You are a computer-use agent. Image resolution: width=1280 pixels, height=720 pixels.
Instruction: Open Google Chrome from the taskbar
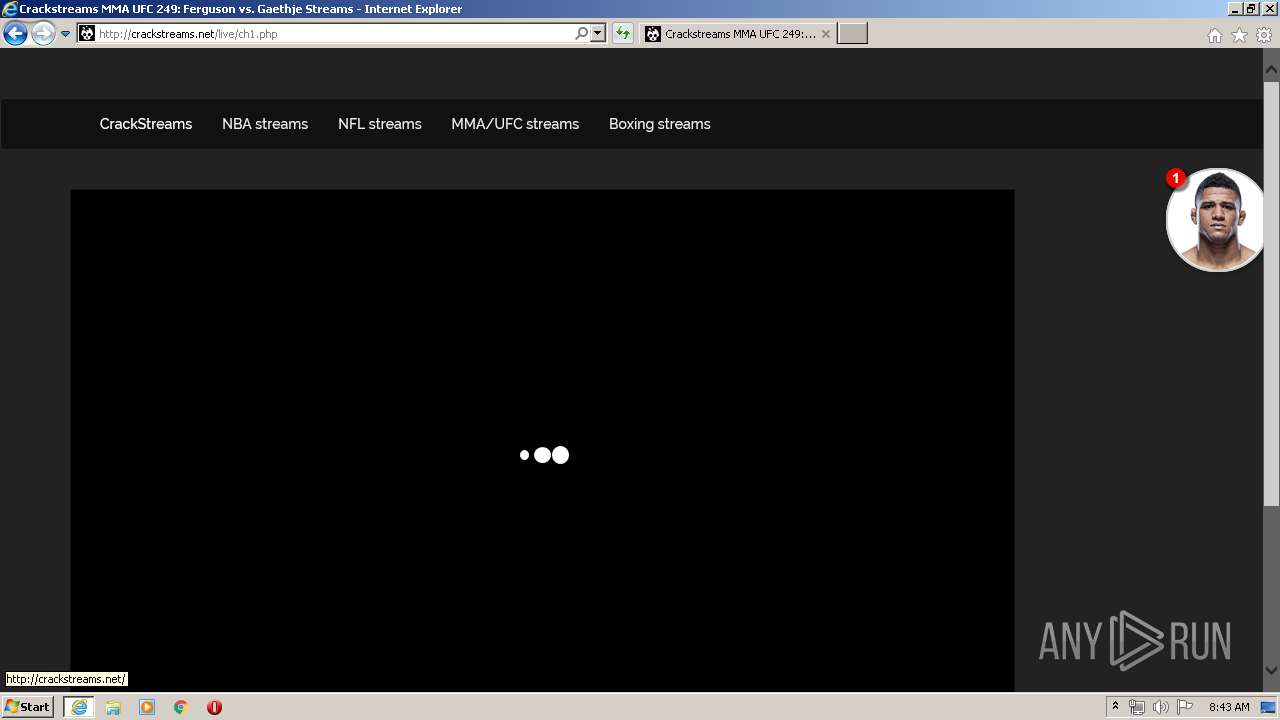click(x=181, y=707)
